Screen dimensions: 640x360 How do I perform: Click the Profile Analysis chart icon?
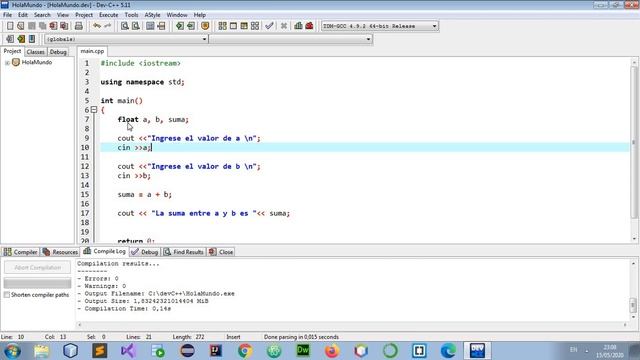click(298, 26)
